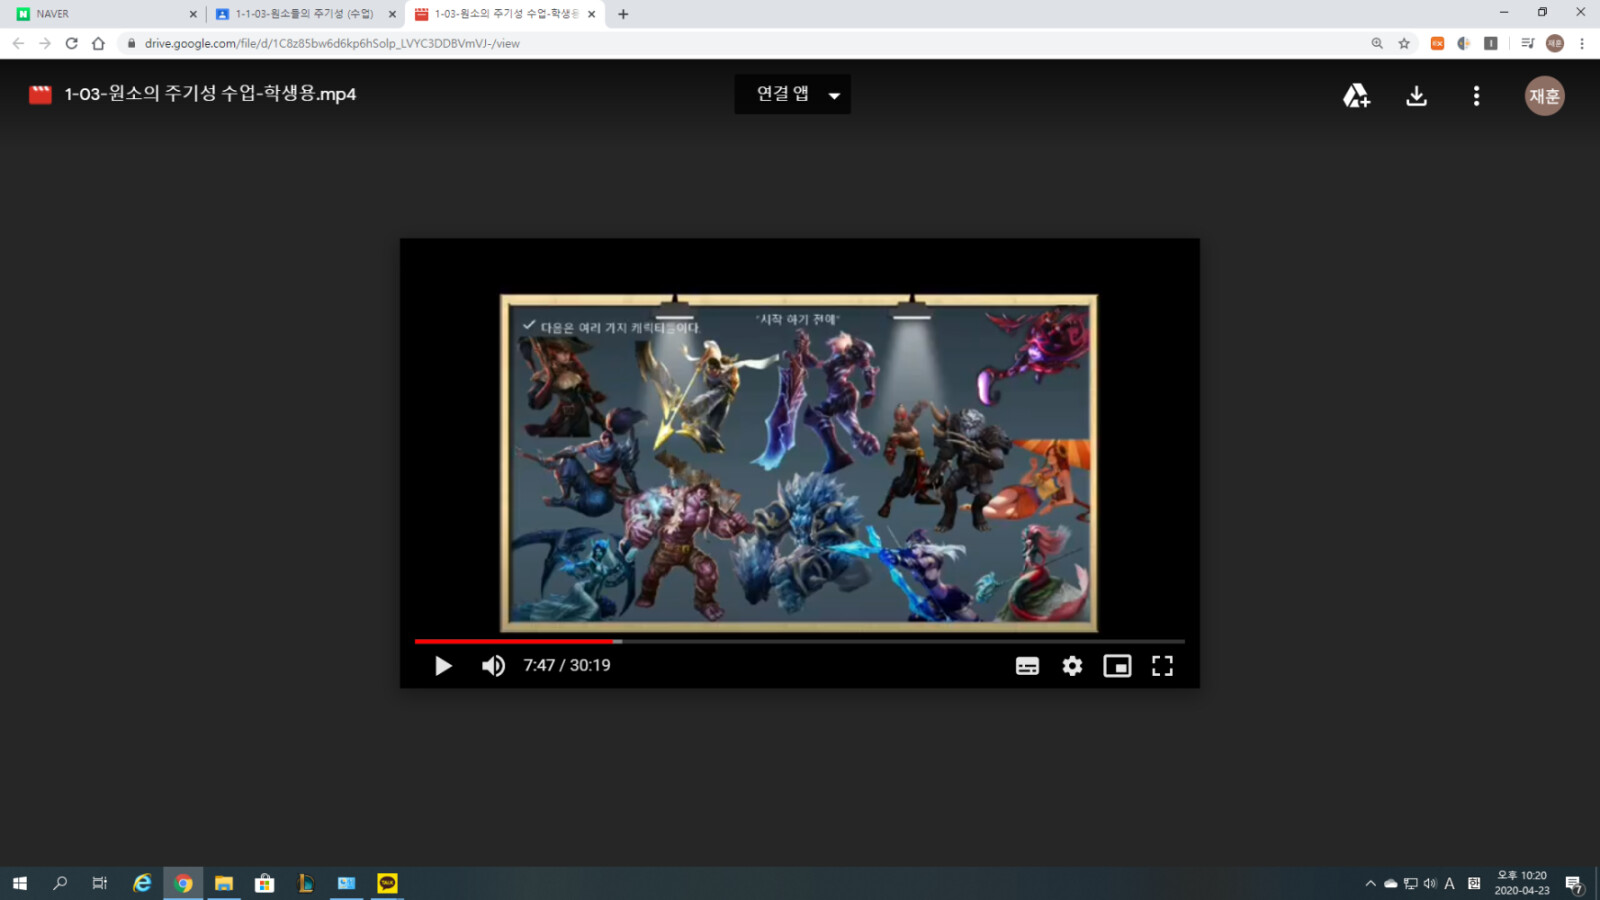Open more actions with the three-dot icon
Viewport: 1600px width, 900px height.
click(x=1476, y=95)
